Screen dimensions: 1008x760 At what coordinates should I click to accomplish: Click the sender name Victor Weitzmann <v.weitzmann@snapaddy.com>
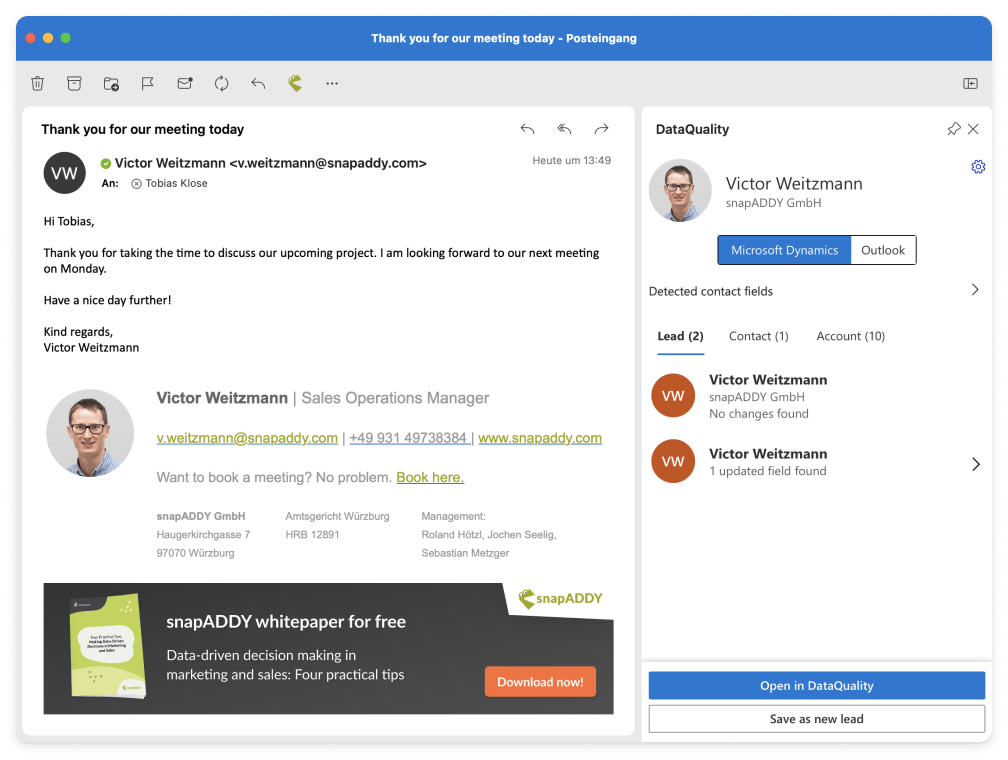pyautogui.click(x=271, y=163)
